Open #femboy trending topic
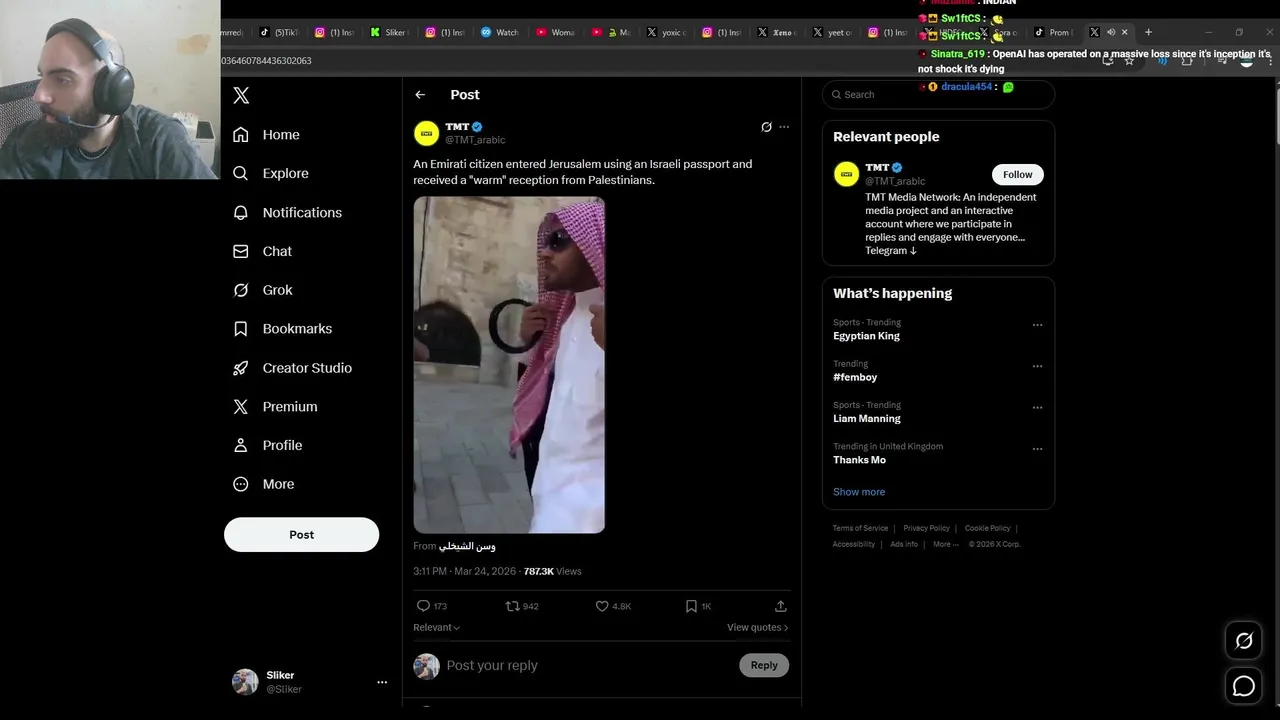Image resolution: width=1280 pixels, height=720 pixels. click(x=855, y=377)
